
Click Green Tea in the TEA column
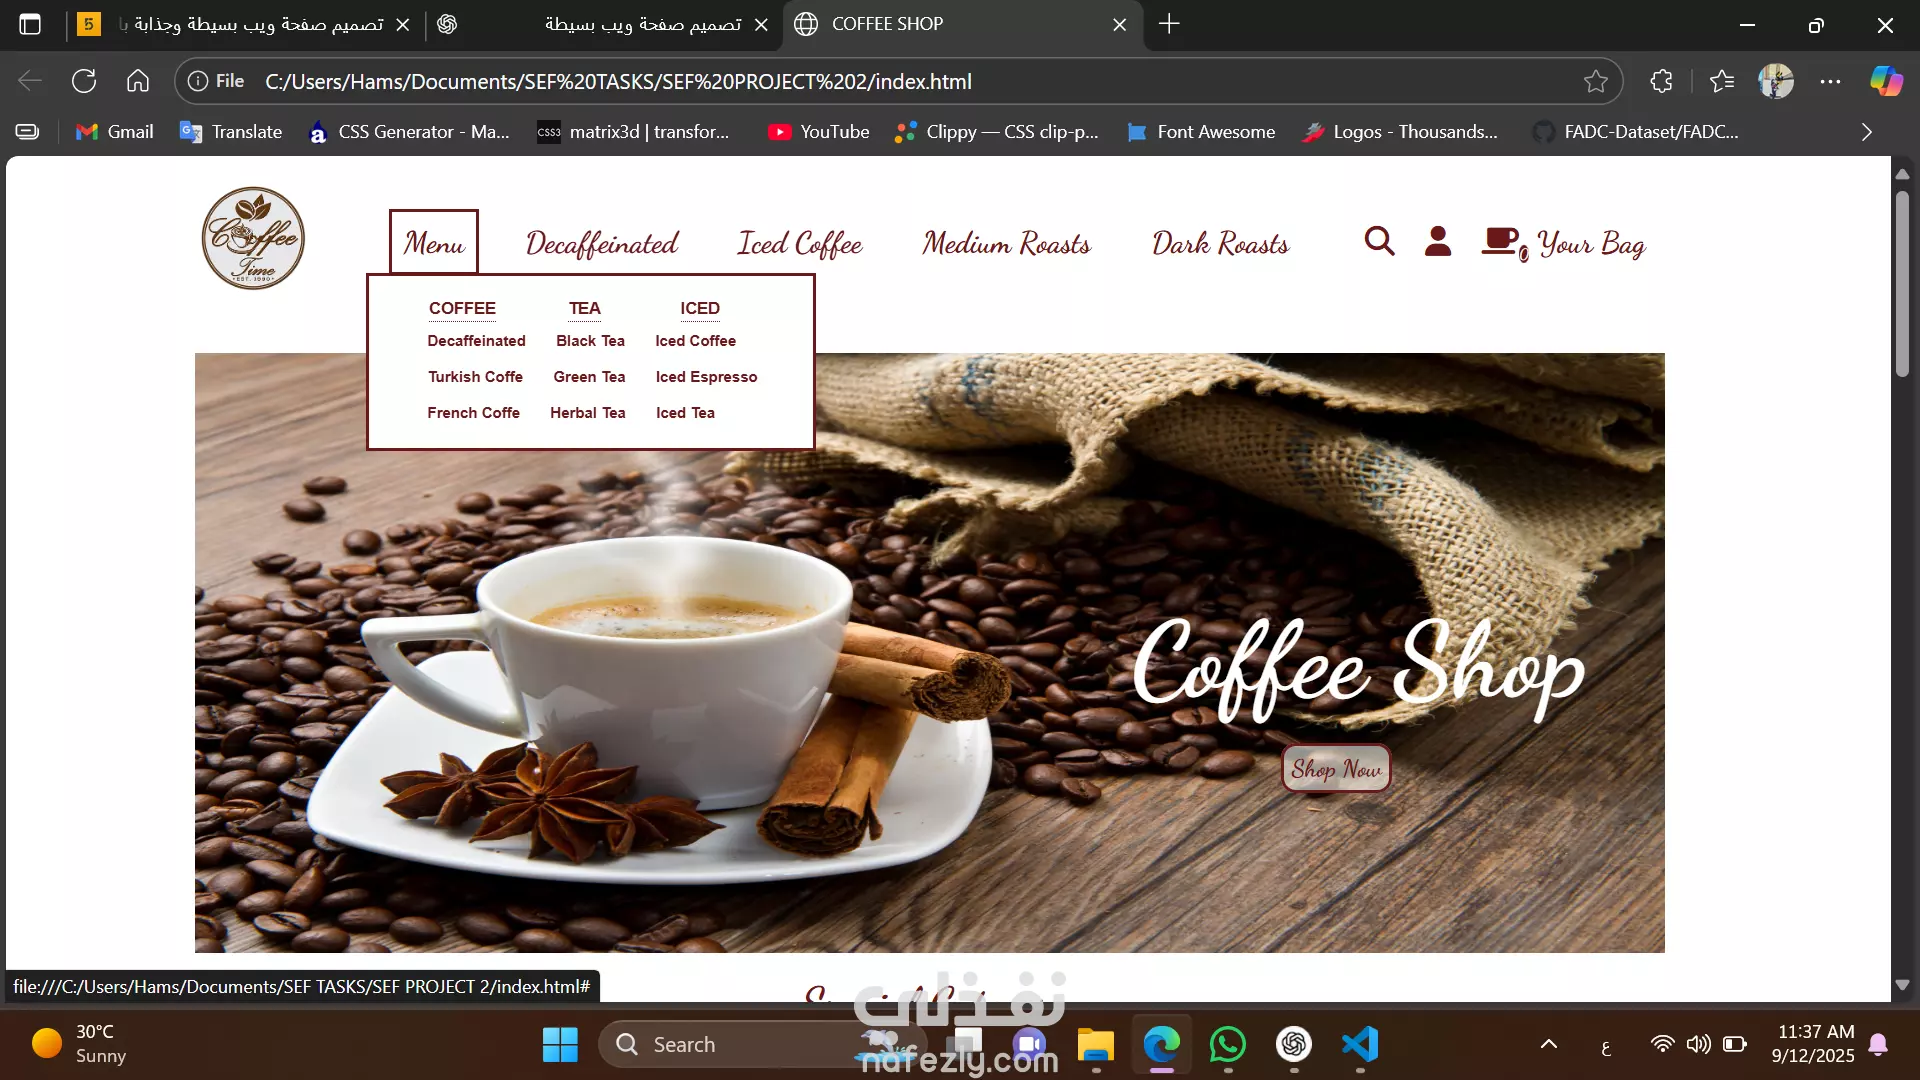(x=589, y=377)
